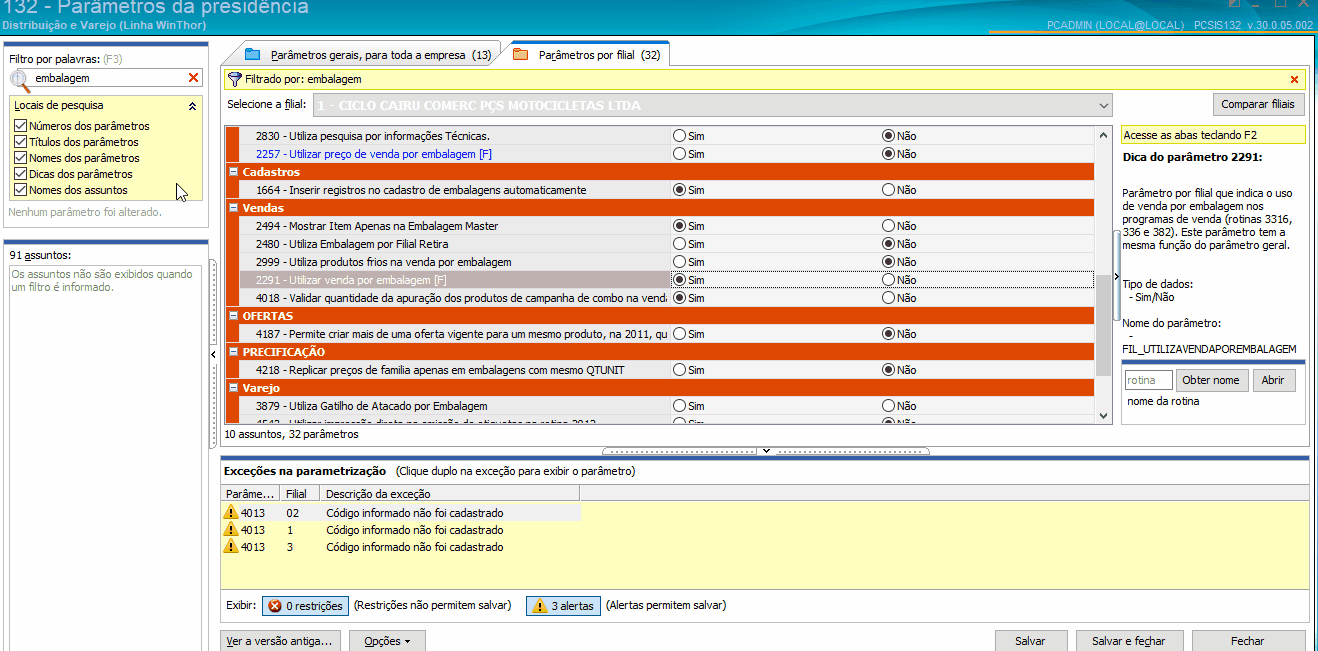Click the scroll-down arrow of parameter list
This screenshot has width=1318, height=651.
[x=1104, y=416]
